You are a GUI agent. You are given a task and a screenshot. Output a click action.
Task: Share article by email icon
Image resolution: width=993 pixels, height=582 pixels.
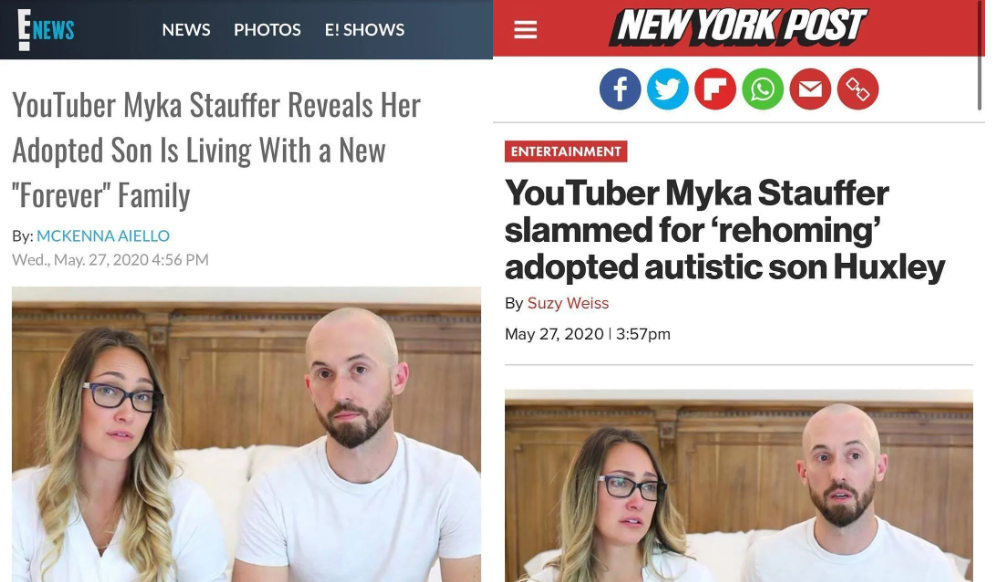pyautogui.click(x=810, y=89)
